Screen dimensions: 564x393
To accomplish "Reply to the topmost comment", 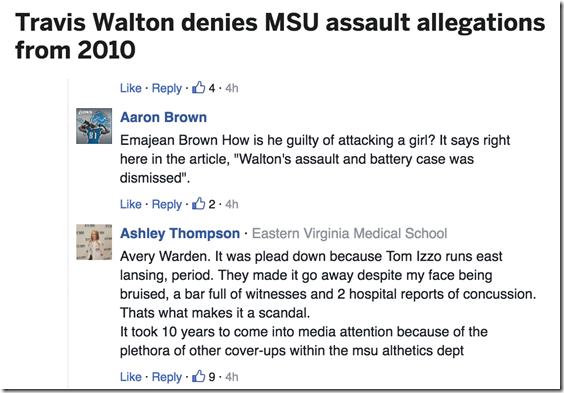I will click(x=167, y=88).
